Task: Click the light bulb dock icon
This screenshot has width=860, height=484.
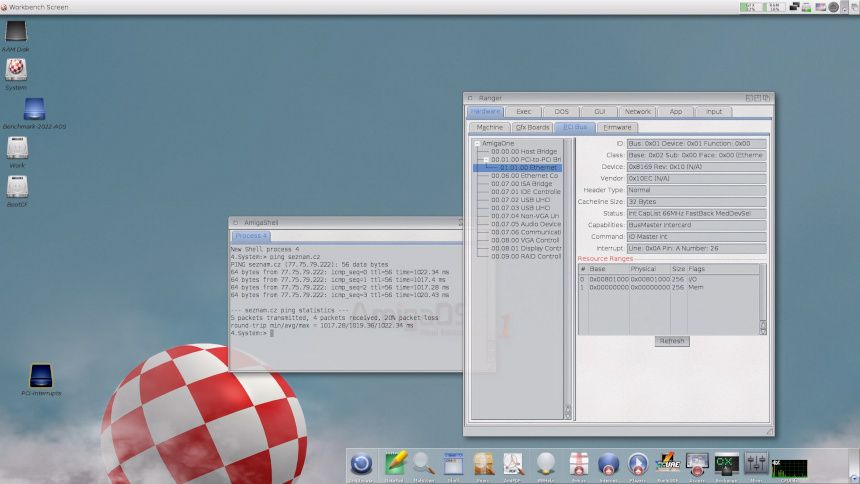Action: [x=545, y=464]
